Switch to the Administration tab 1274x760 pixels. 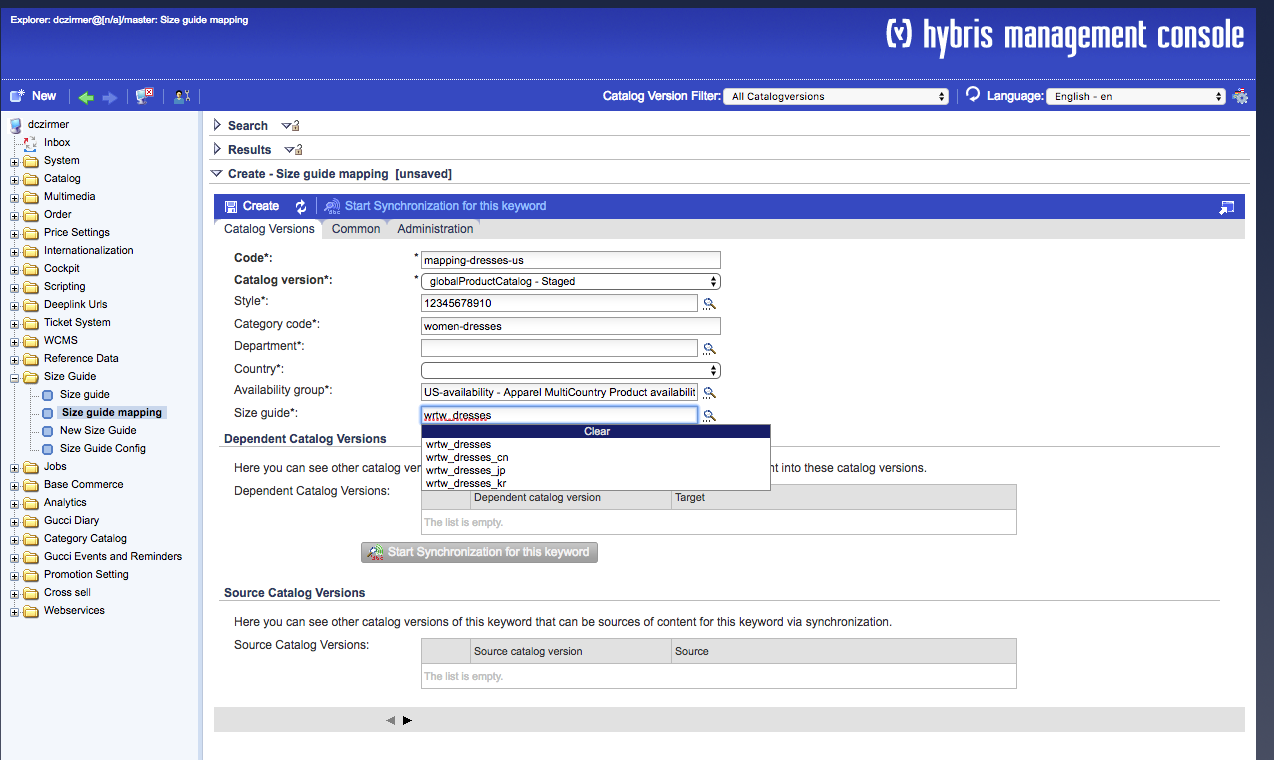[x=435, y=229]
